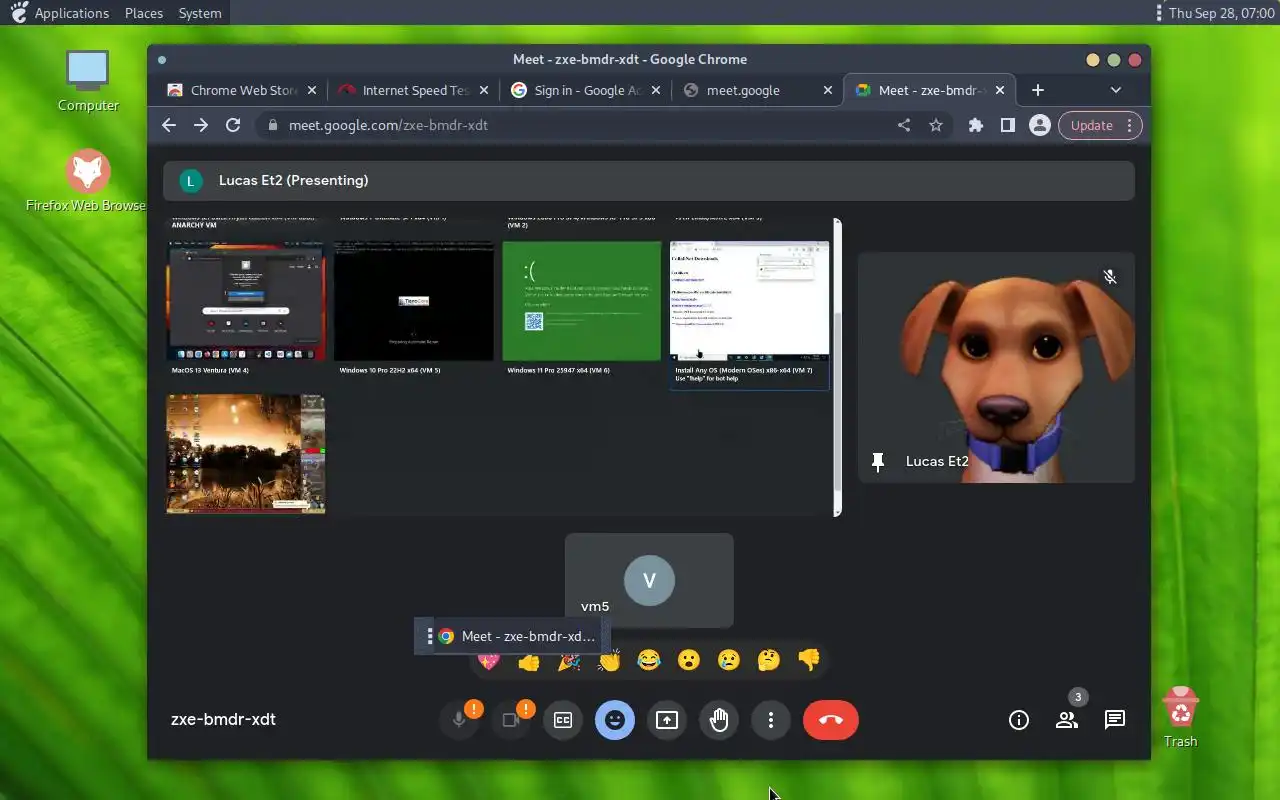Open the Chrome extensions puzzle icon
Viewport: 1280px width, 800px height.
click(x=976, y=125)
